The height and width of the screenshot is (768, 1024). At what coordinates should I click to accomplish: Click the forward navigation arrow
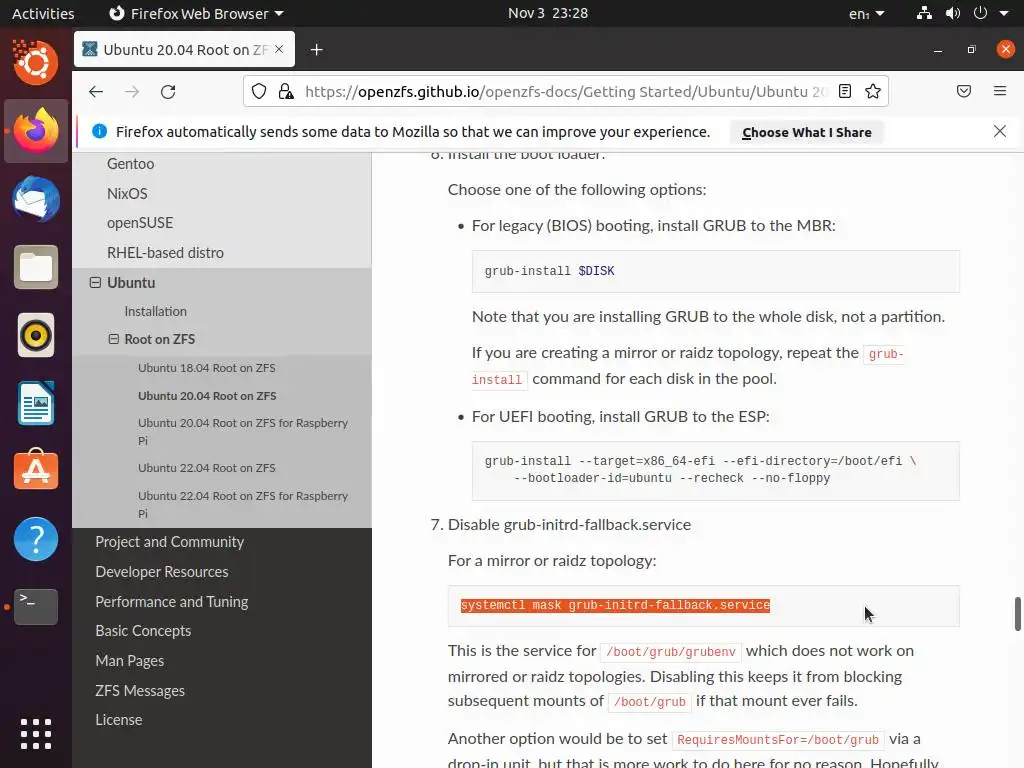click(132, 92)
